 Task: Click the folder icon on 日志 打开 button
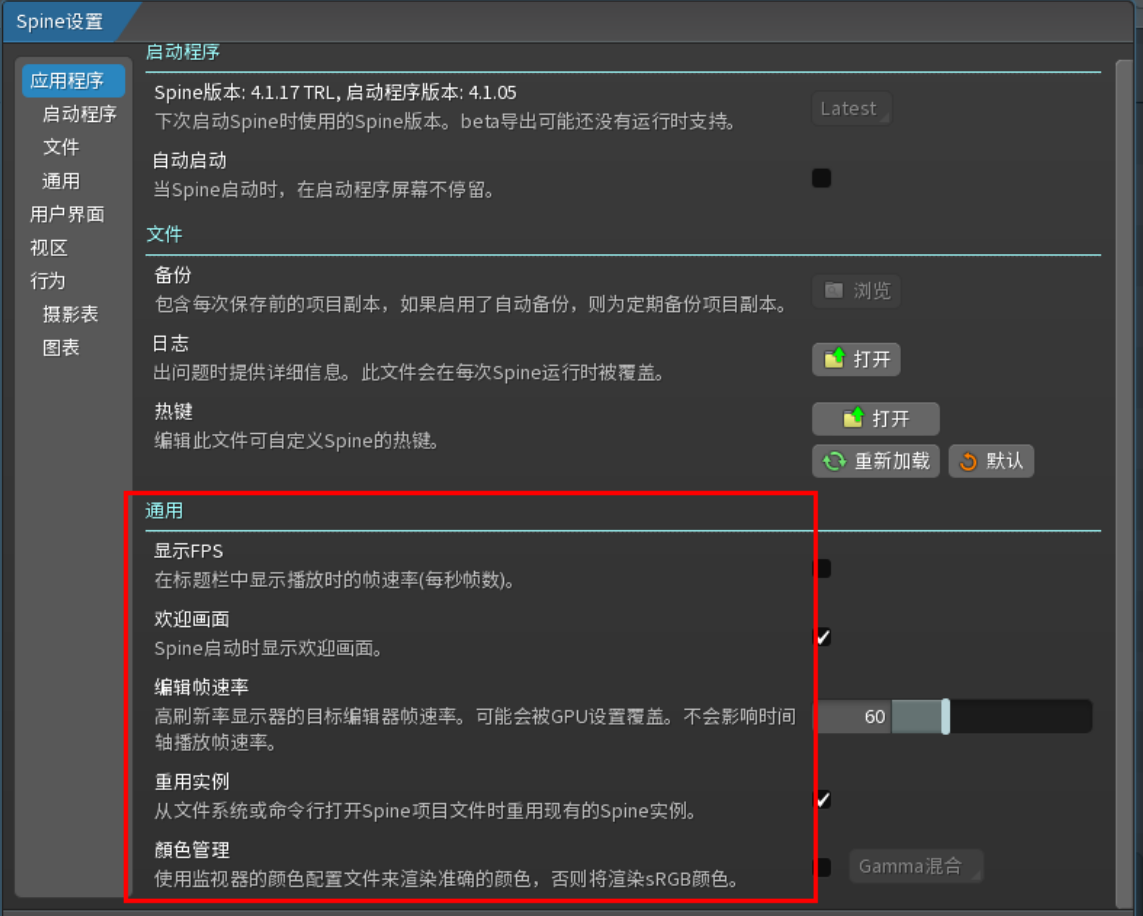click(835, 359)
